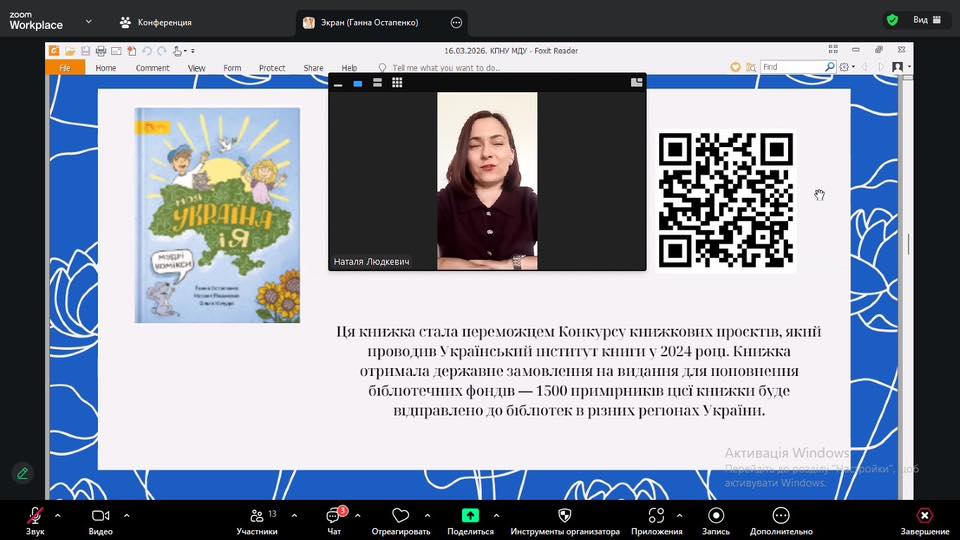Viewport: 960px width, 540px height.
Task: Switch video panel to grid view
Action: [x=397, y=83]
